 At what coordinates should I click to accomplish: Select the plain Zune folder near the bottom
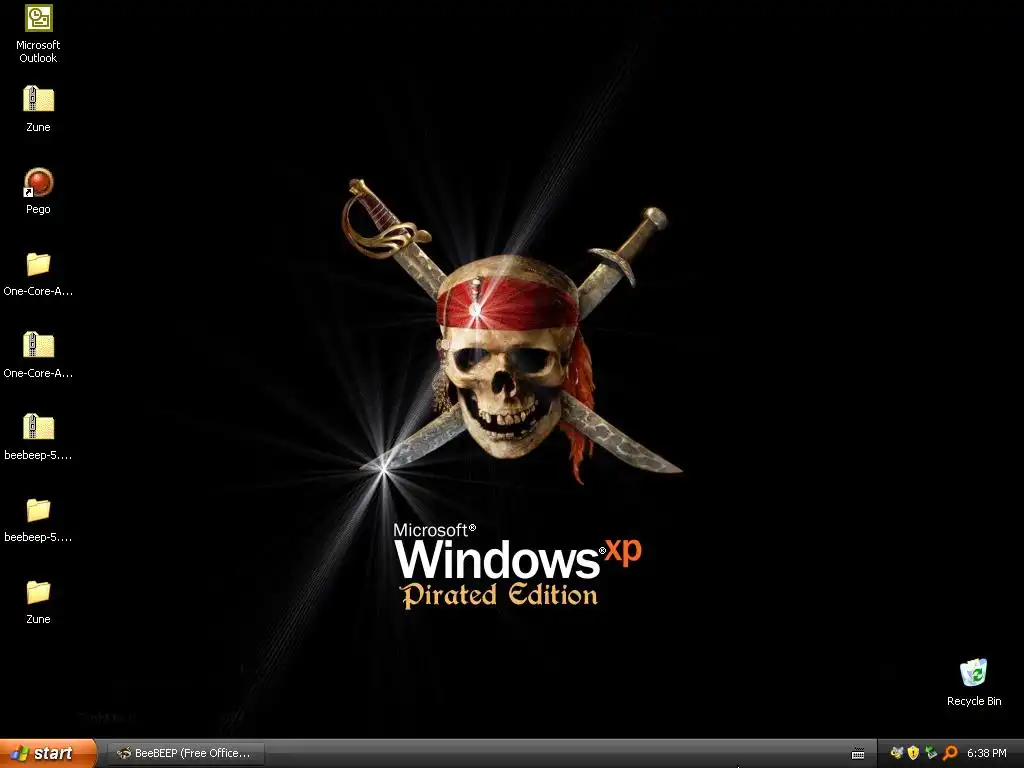38,592
